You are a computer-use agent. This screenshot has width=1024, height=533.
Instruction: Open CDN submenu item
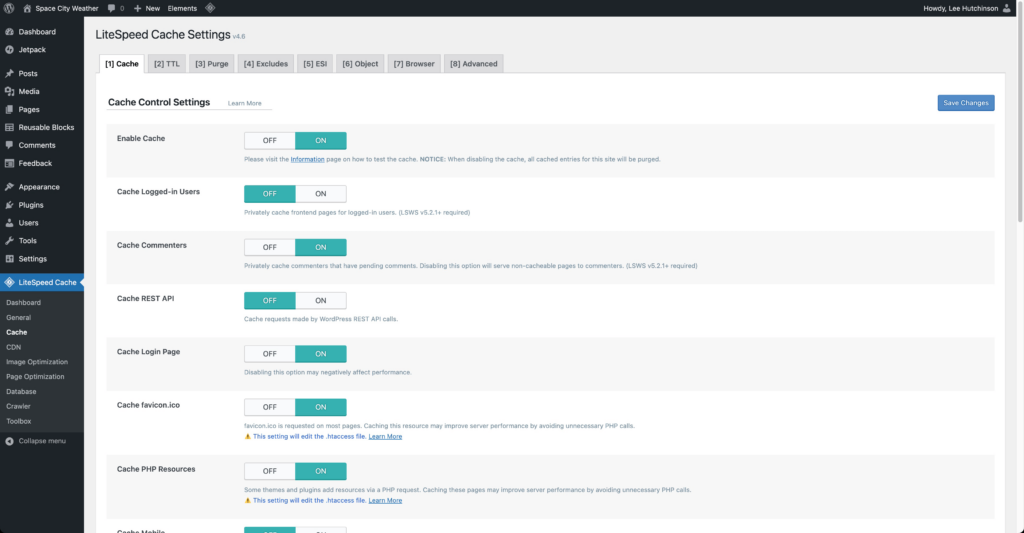[x=14, y=347]
